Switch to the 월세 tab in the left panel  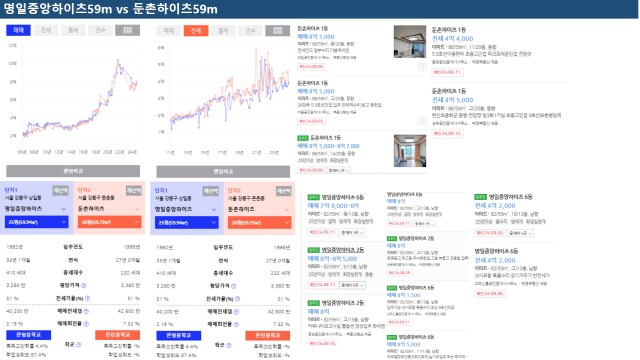point(73,30)
